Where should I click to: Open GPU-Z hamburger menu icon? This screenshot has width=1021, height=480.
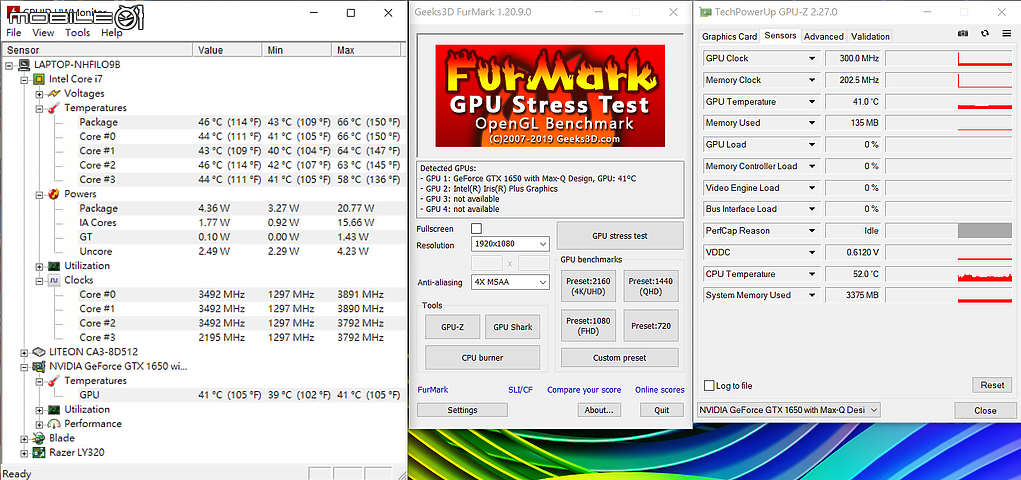tap(1006, 34)
